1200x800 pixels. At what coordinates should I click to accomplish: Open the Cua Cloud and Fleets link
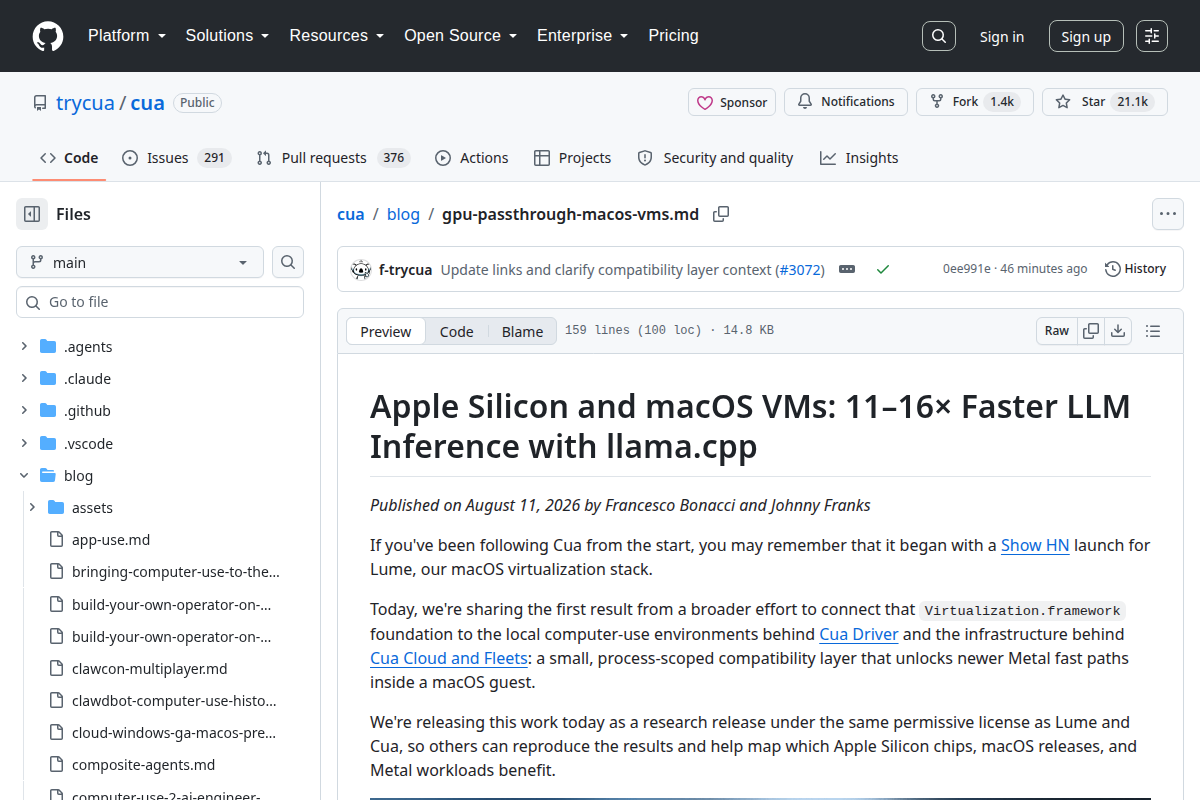[x=449, y=658]
